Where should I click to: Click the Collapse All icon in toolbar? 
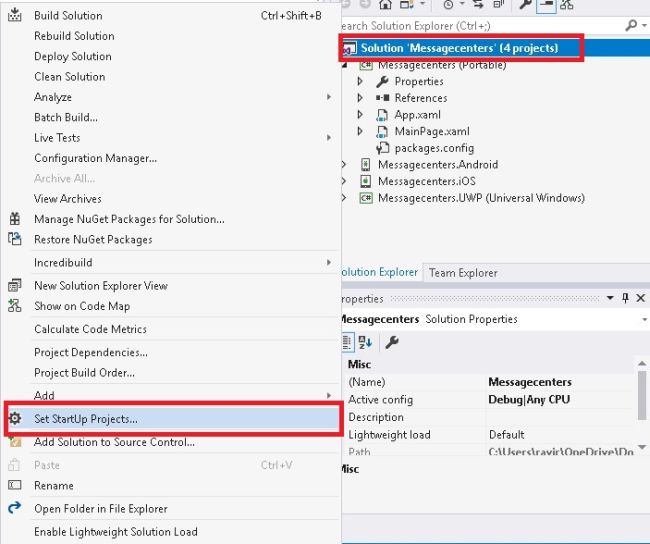pyautogui.click(x=499, y=5)
